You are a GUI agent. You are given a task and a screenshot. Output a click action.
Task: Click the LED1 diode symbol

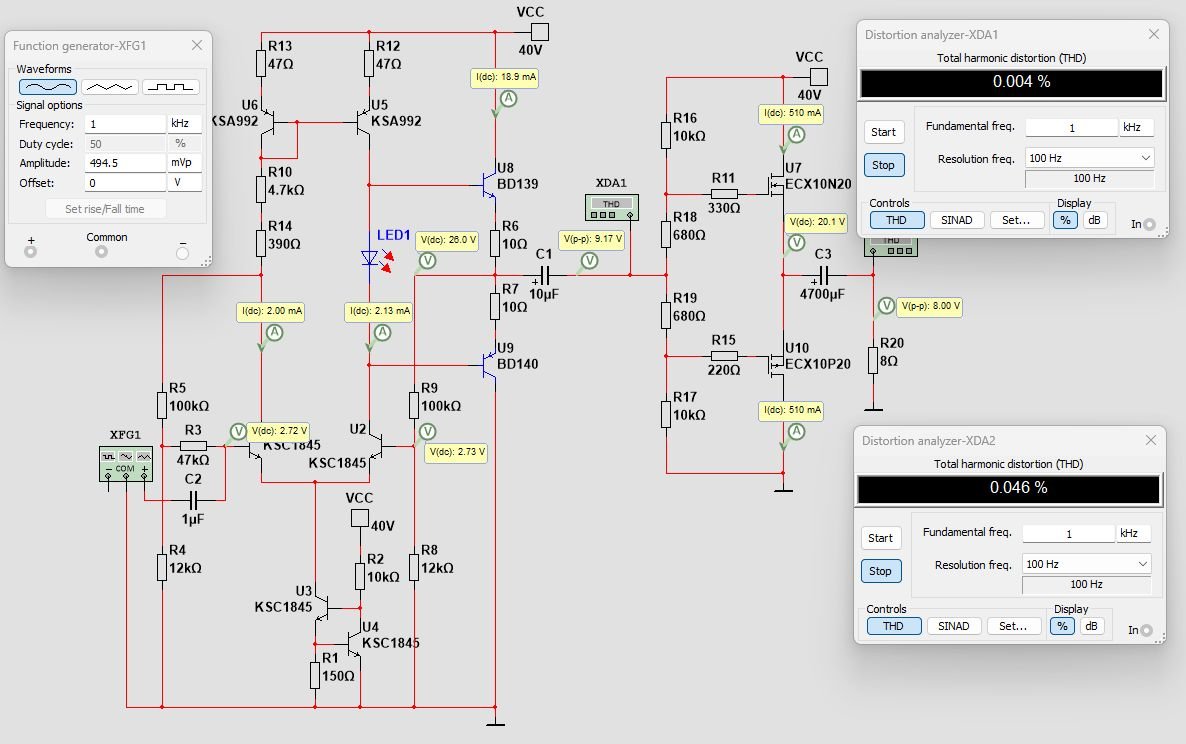click(x=370, y=259)
